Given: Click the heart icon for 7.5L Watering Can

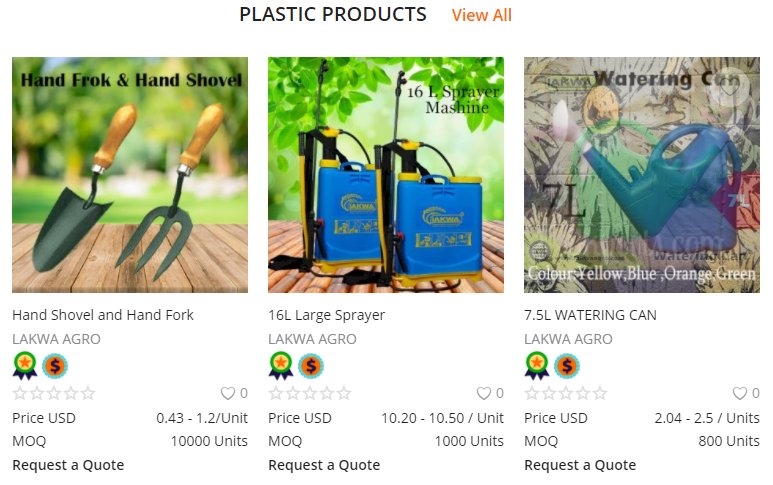Looking at the screenshot, I should click(739, 393).
